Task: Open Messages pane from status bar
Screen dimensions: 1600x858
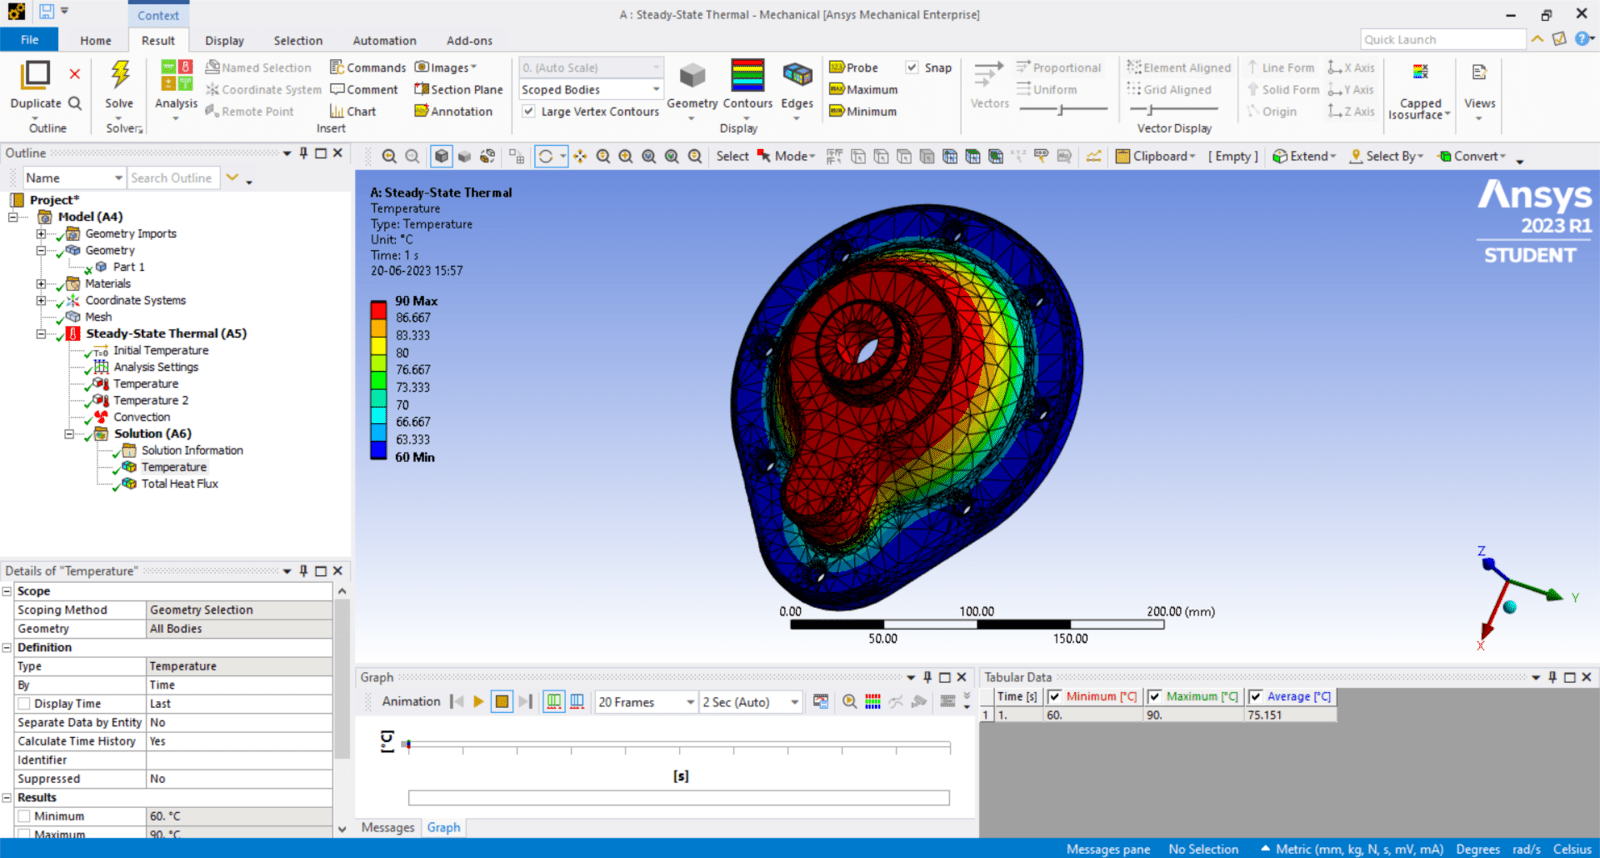Action: coord(1108,849)
